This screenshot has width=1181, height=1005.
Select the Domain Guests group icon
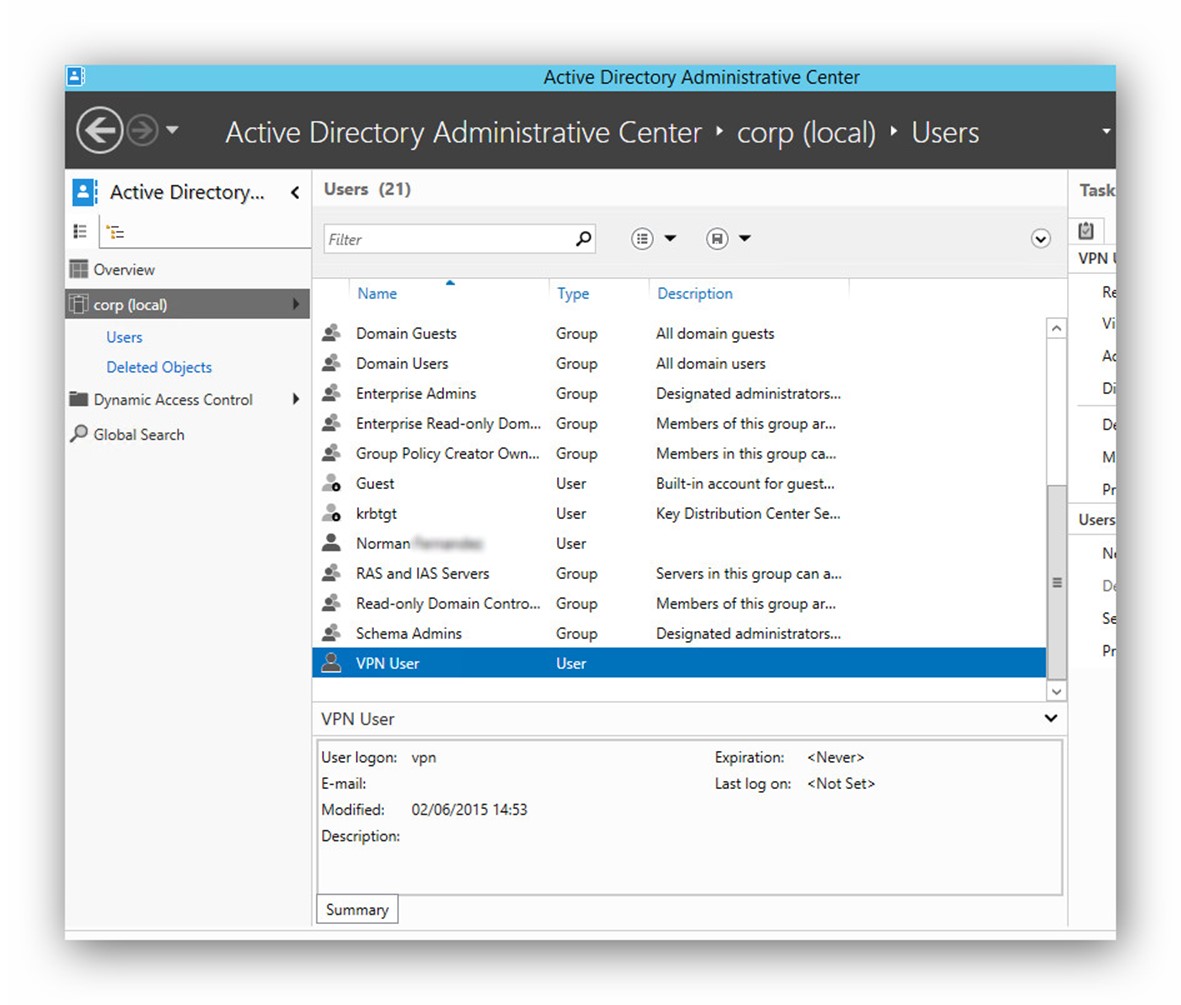click(331, 333)
